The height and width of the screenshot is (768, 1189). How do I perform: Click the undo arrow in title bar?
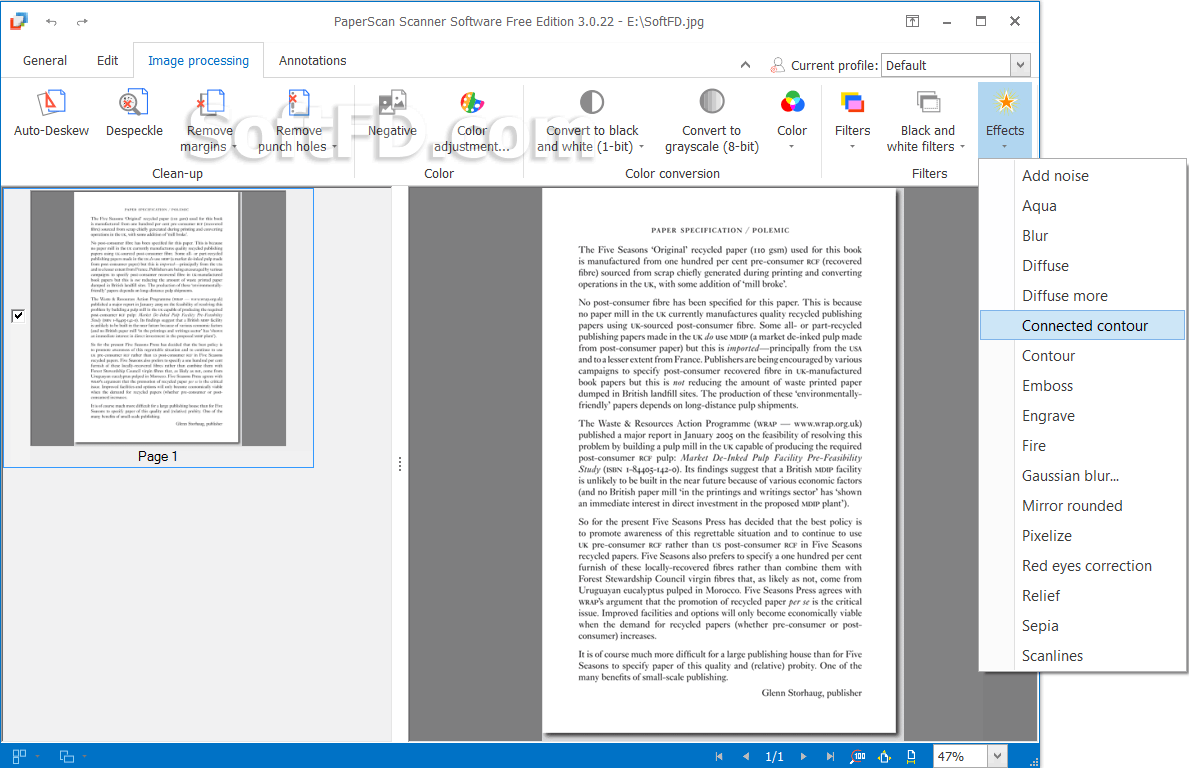(51, 22)
